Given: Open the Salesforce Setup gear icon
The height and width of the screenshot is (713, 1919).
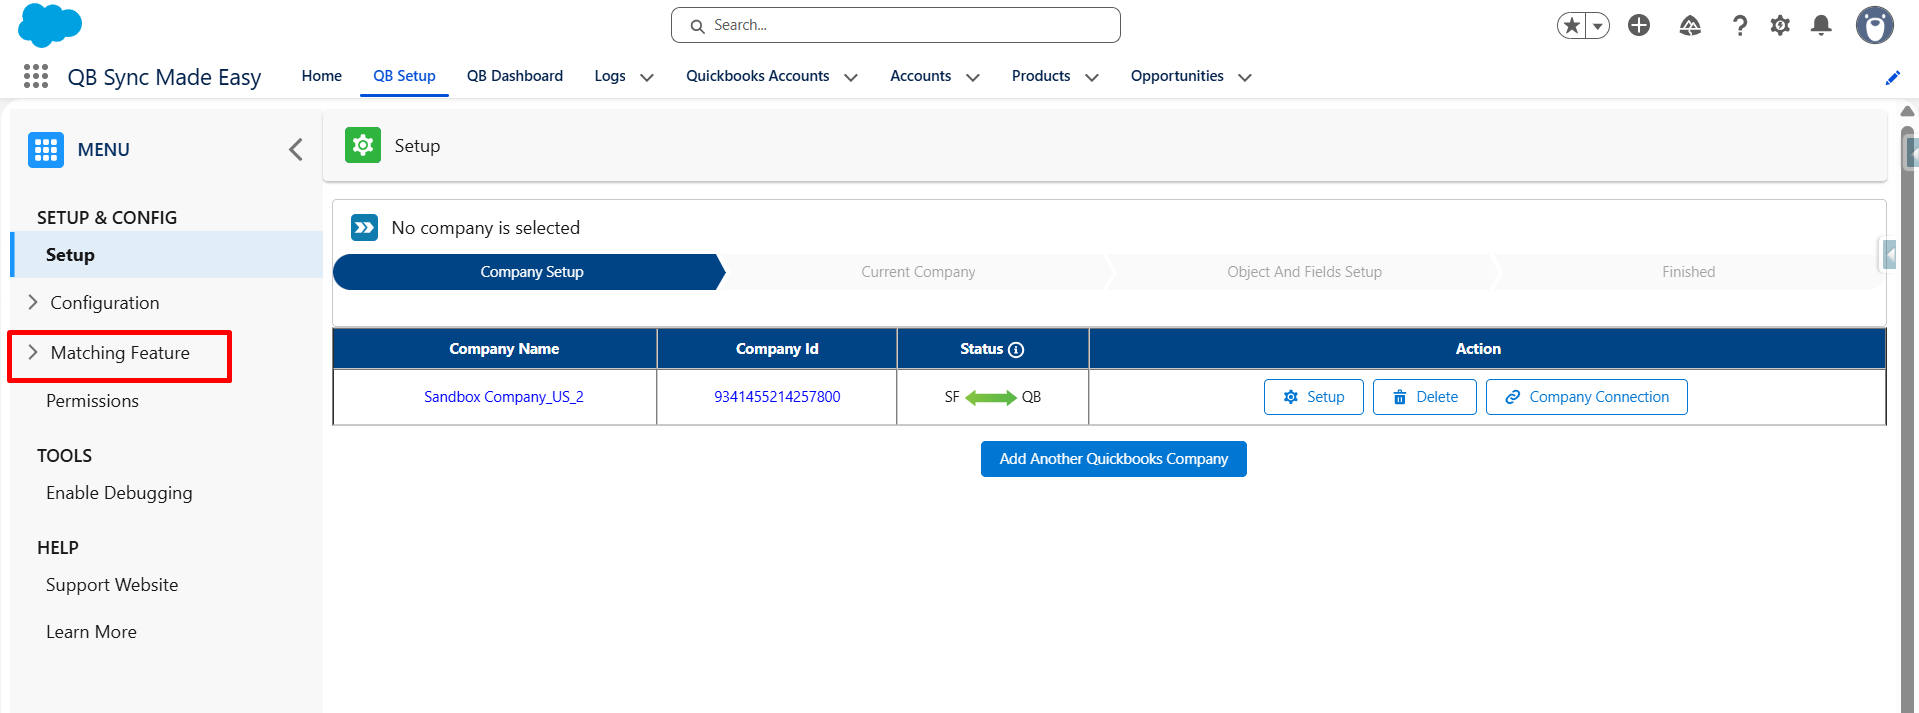Looking at the screenshot, I should click(x=1780, y=25).
